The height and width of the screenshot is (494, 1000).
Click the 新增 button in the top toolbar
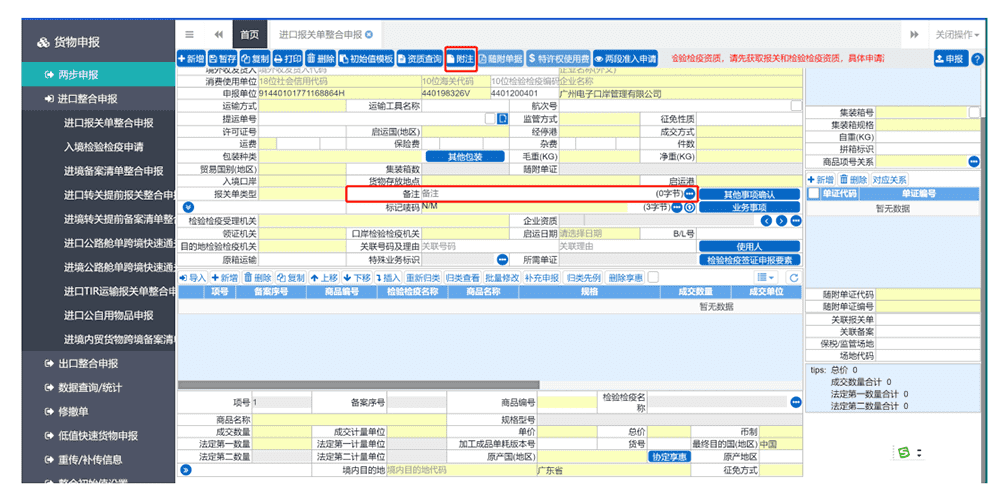191,59
